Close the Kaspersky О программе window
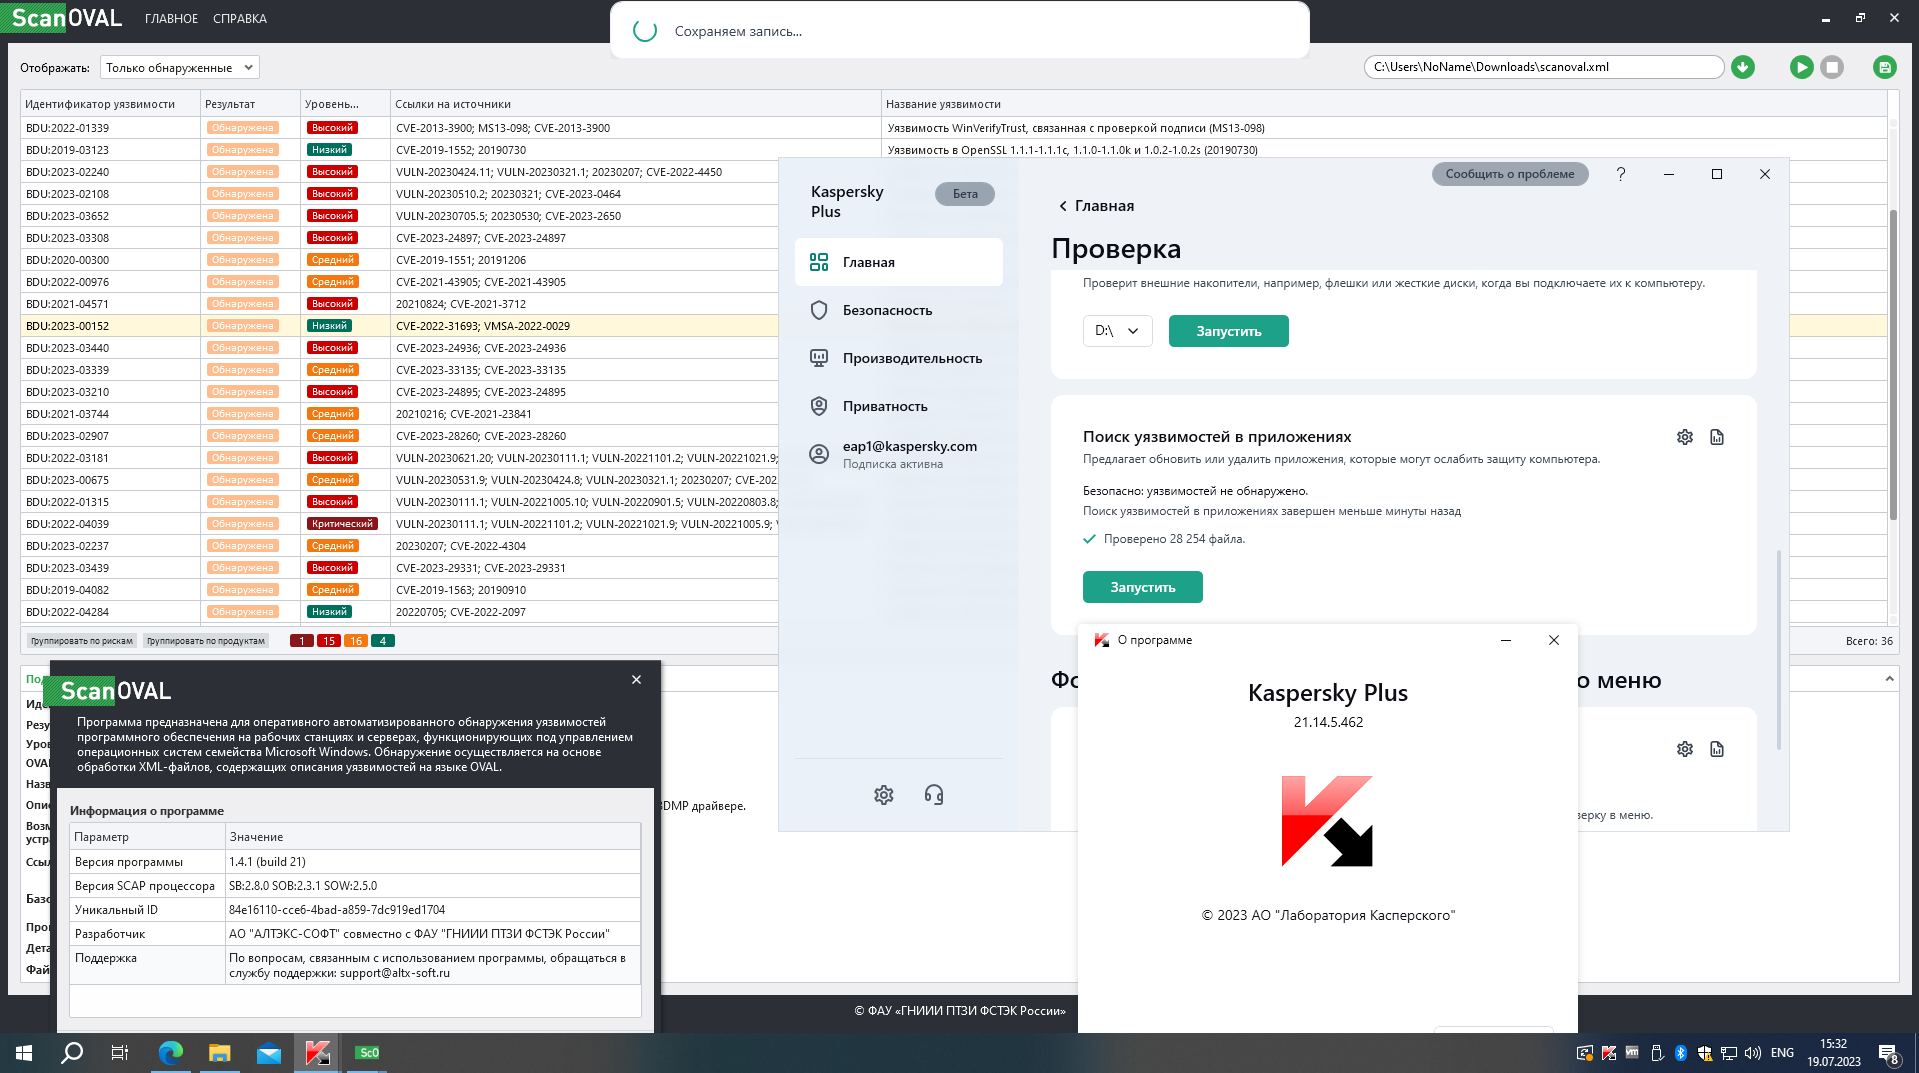This screenshot has width=1919, height=1073. click(x=1554, y=640)
